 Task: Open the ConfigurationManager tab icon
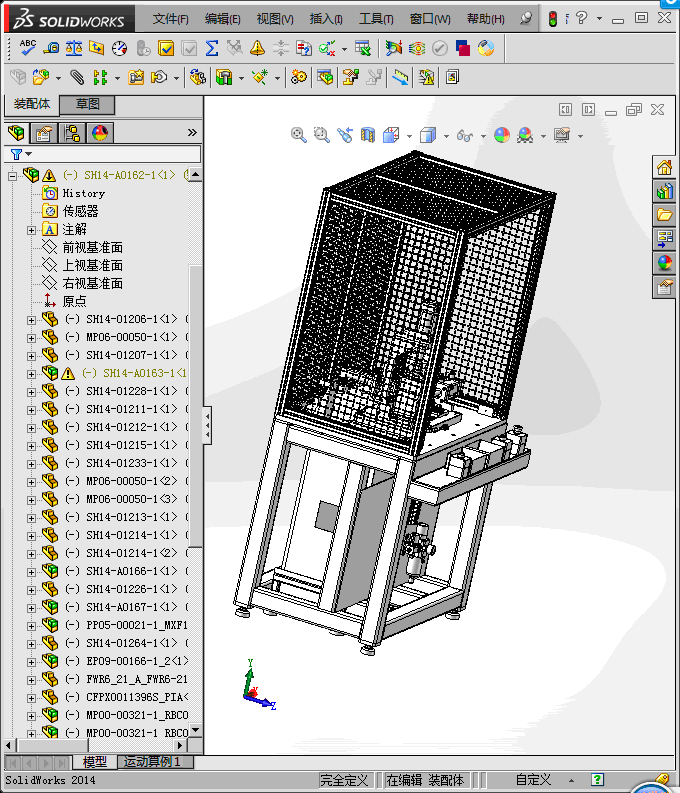(x=72, y=133)
